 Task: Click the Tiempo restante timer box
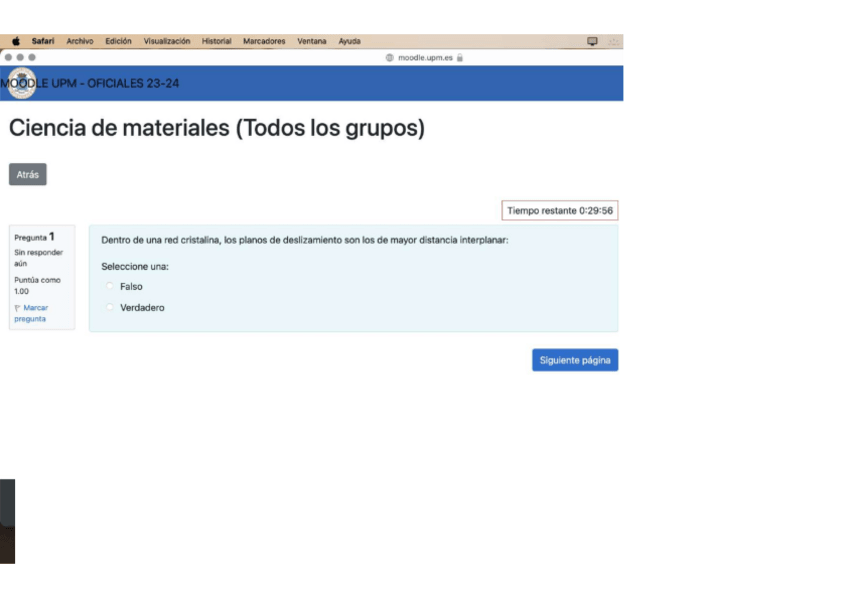pos(559,211)
